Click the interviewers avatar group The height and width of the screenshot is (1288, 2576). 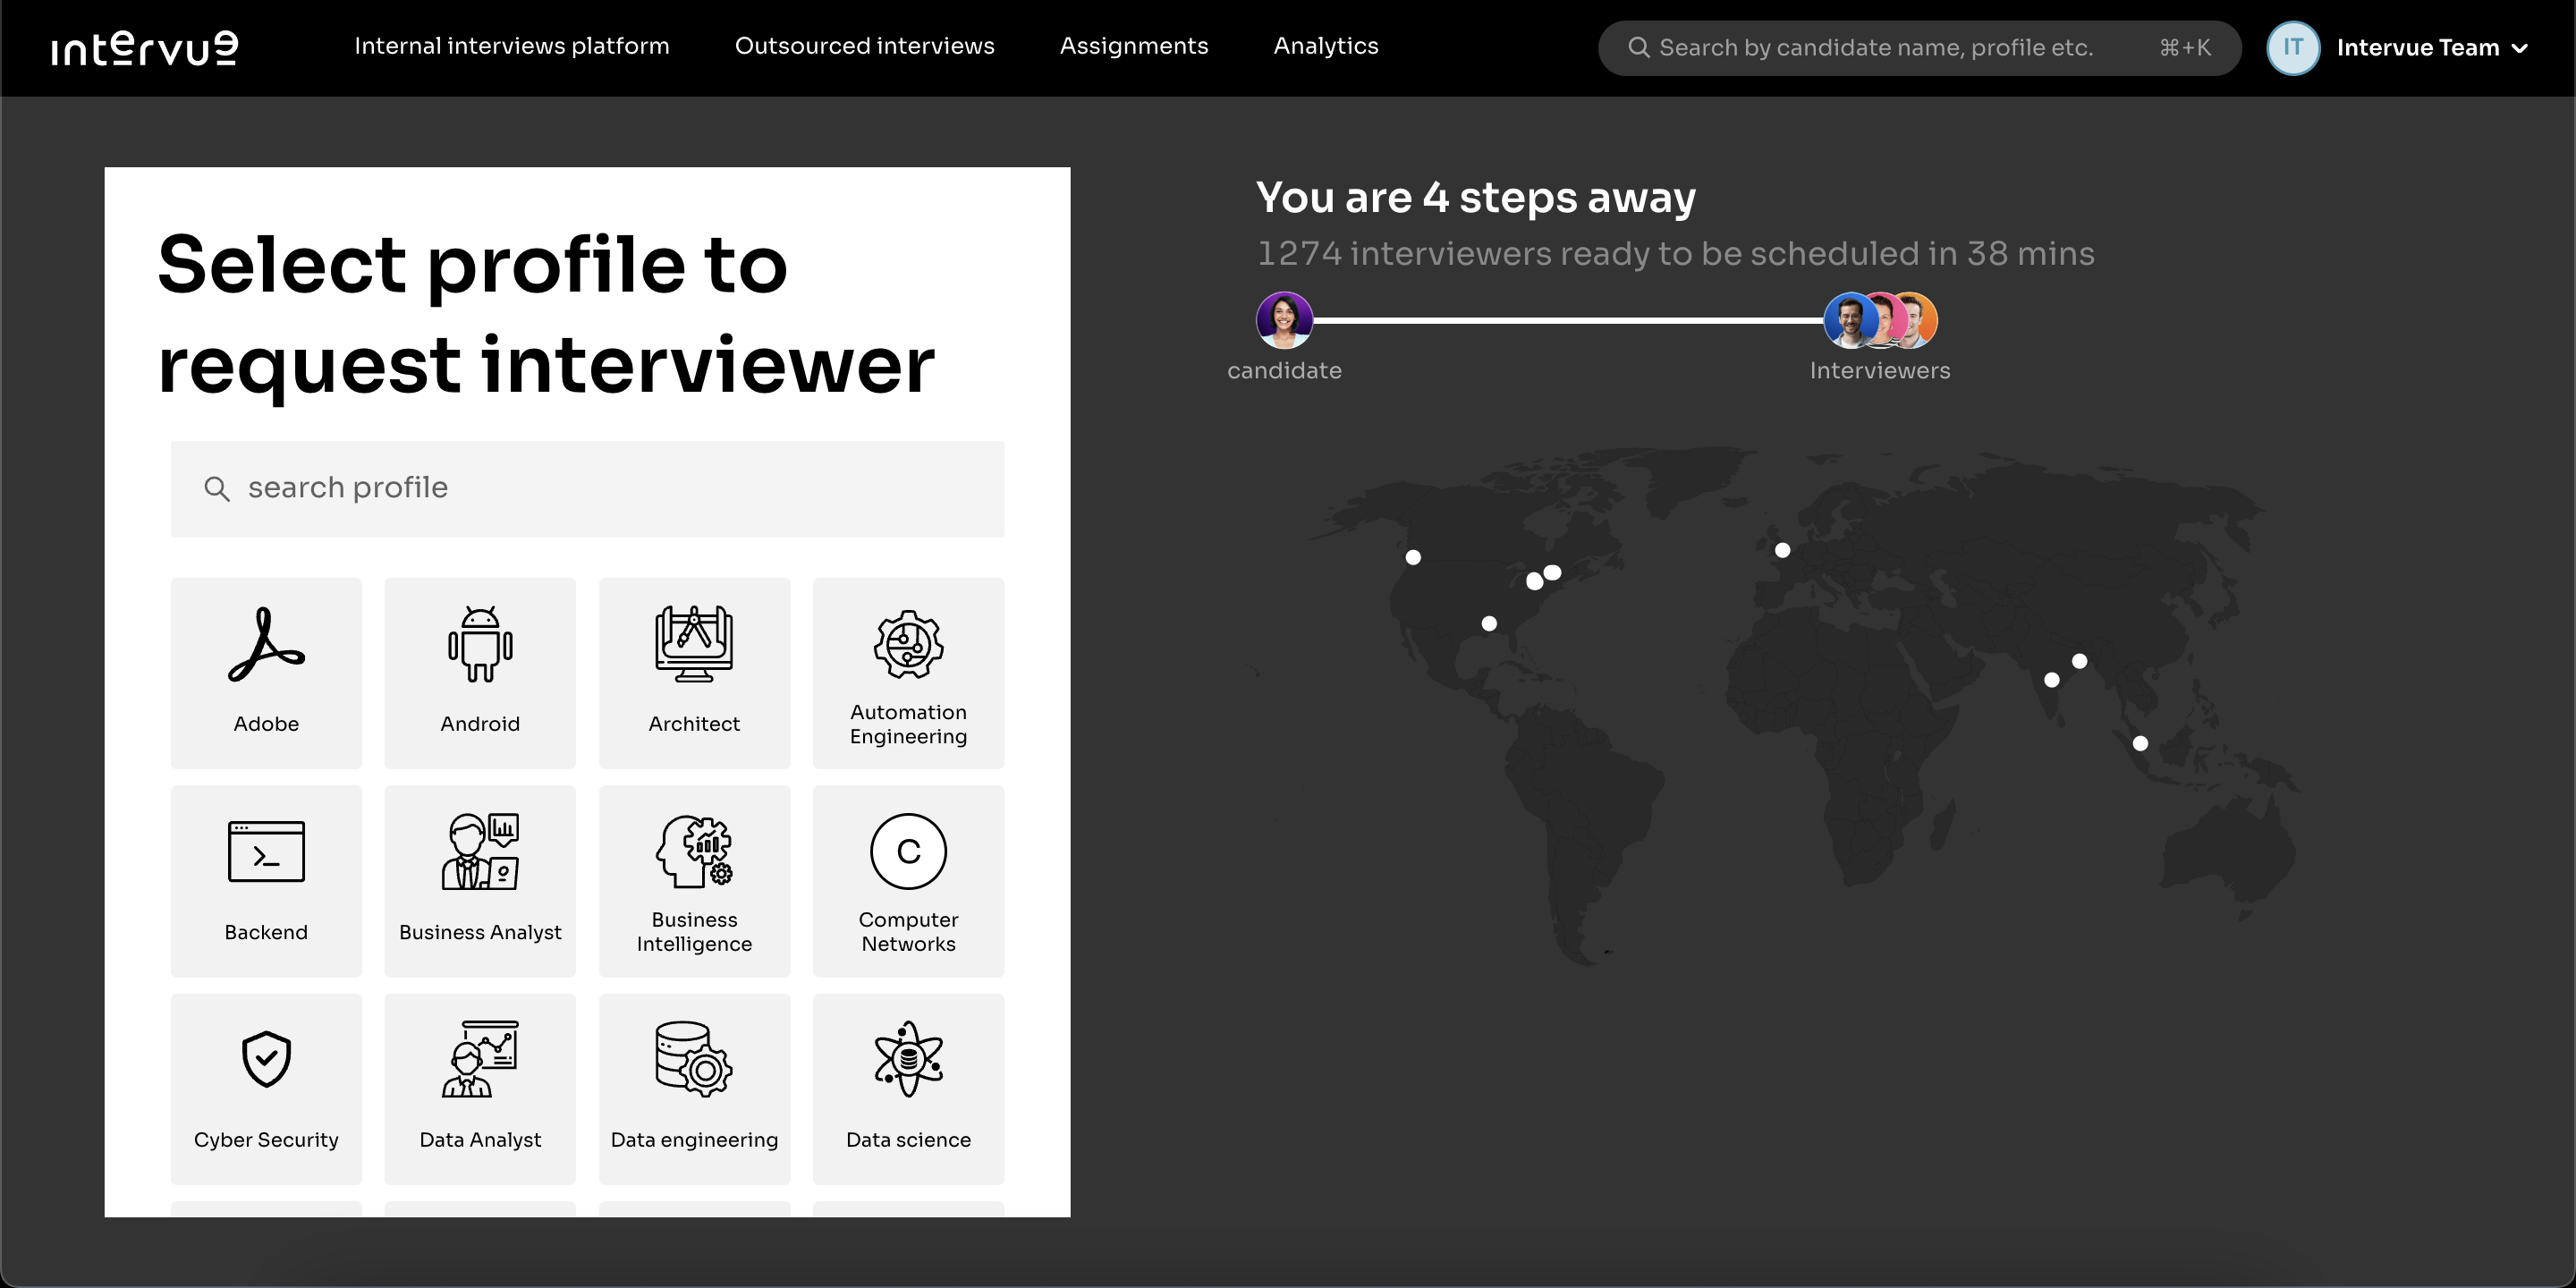tap(1880, 320)
